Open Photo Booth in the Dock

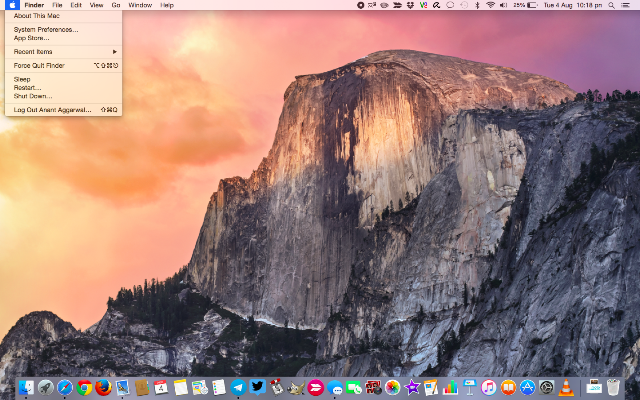click(373, 387)
